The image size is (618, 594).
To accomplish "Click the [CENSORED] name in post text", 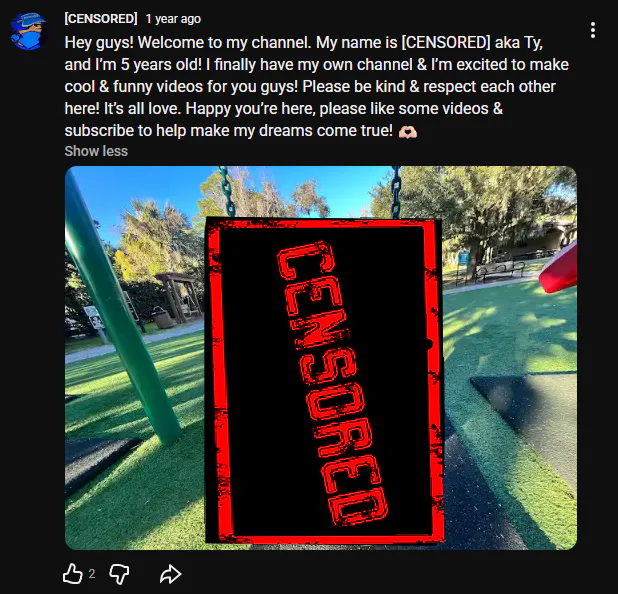I will pyautogui.click(x=446, y=43).
